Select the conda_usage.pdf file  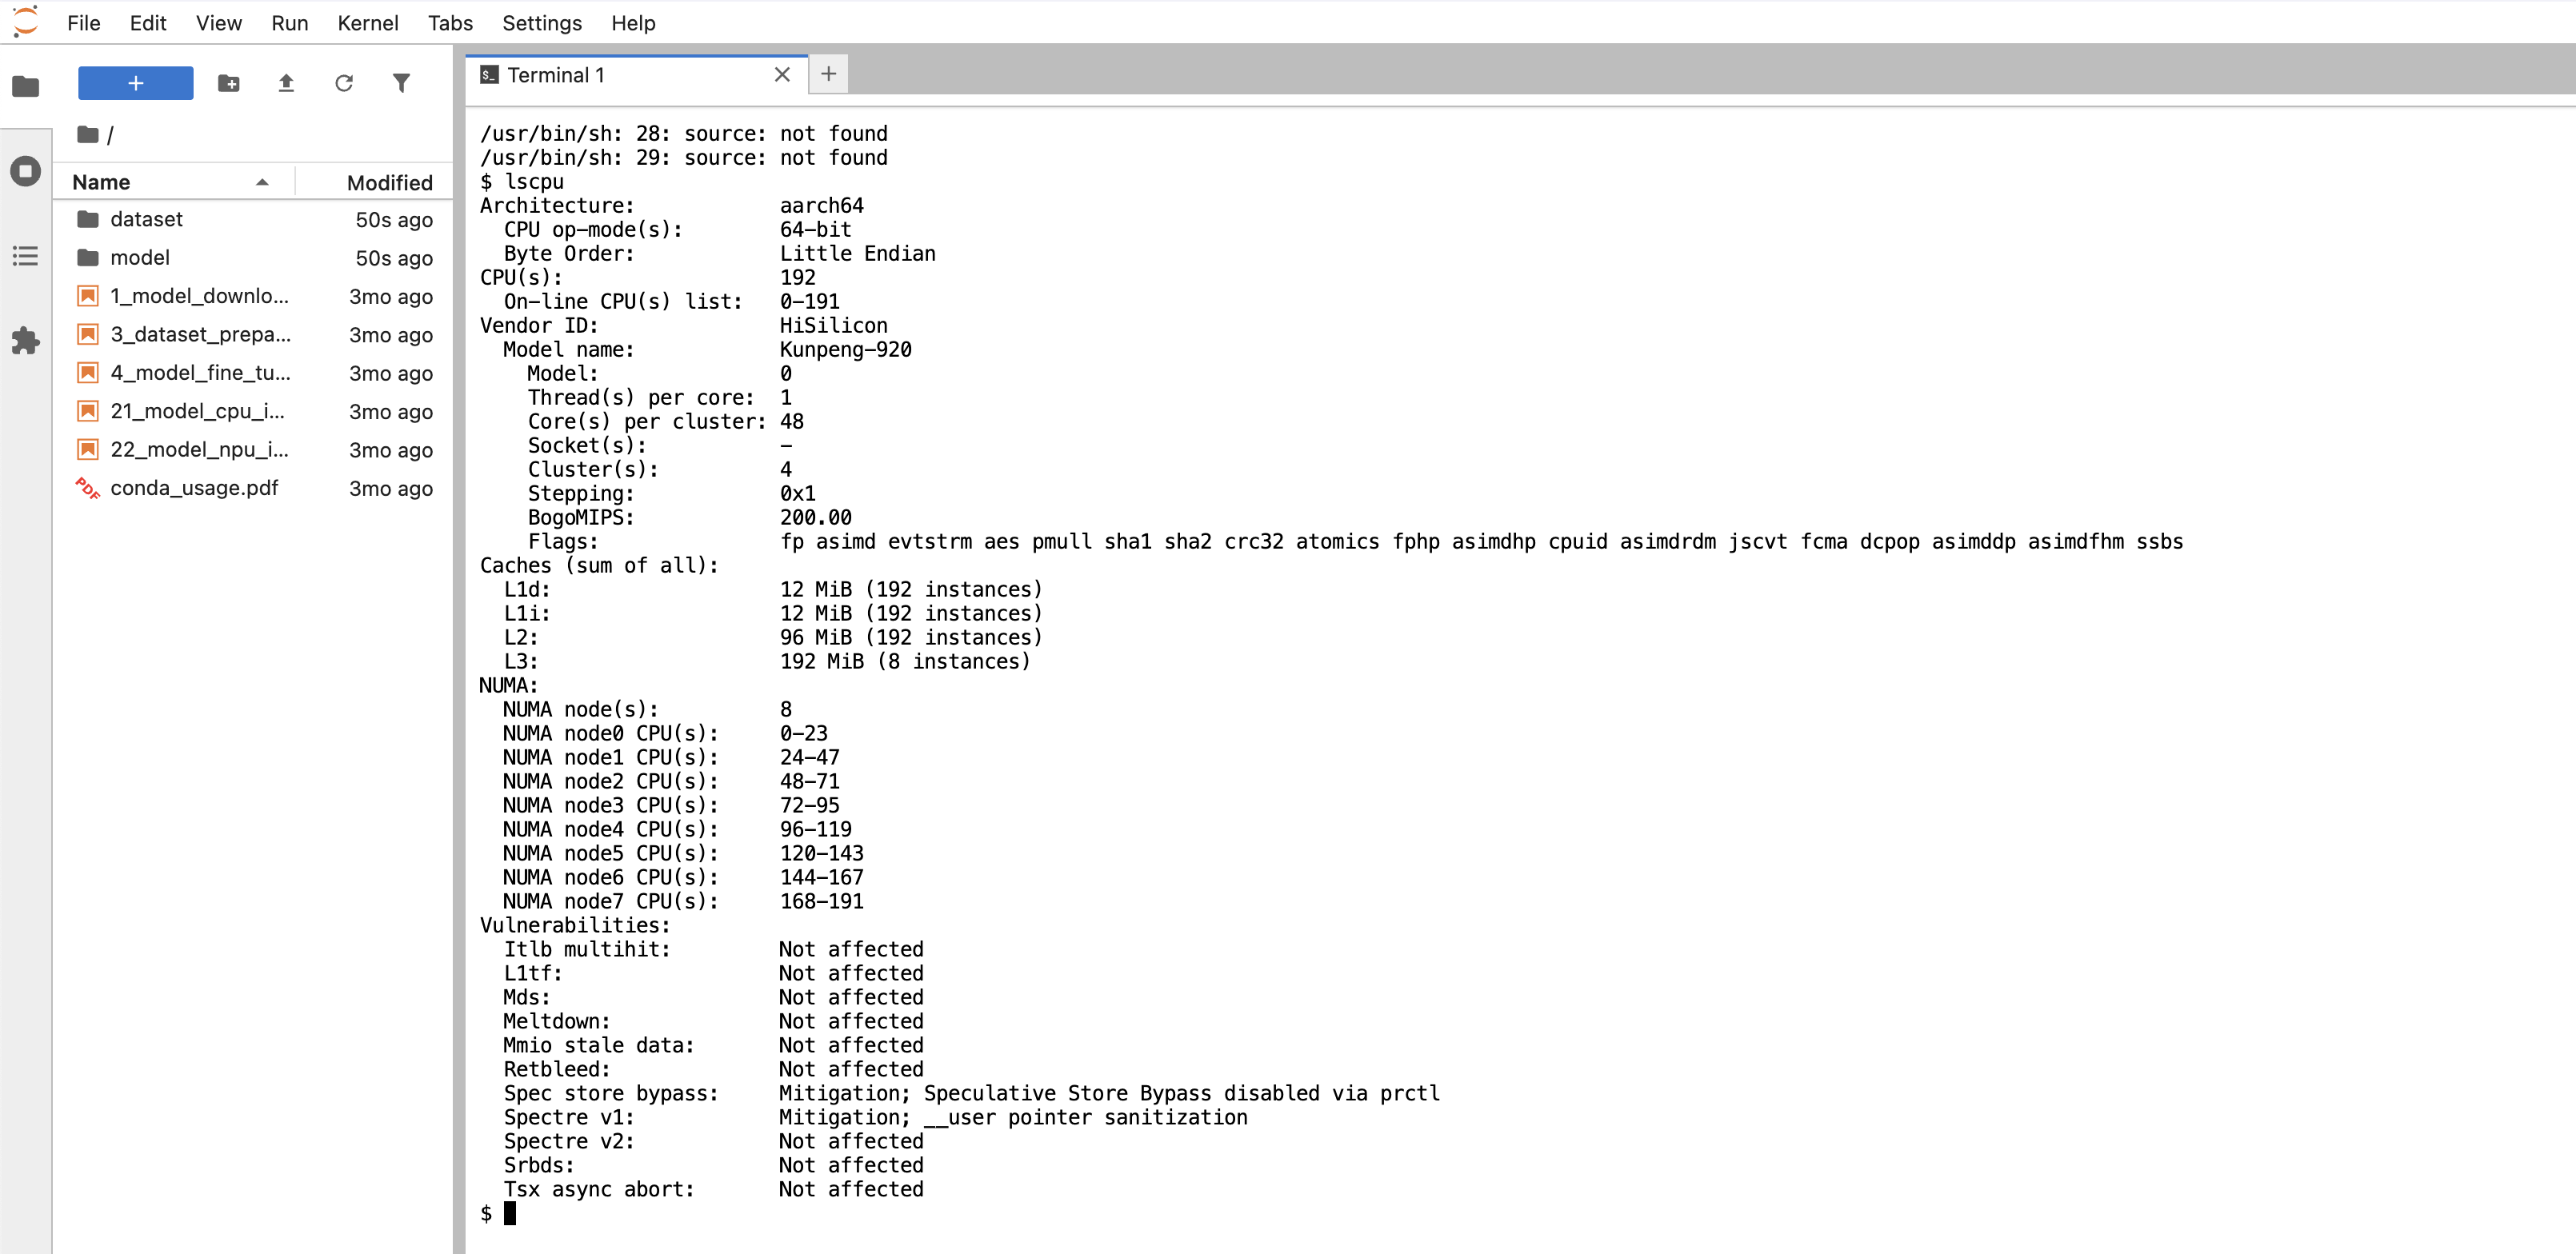[194, 488]
